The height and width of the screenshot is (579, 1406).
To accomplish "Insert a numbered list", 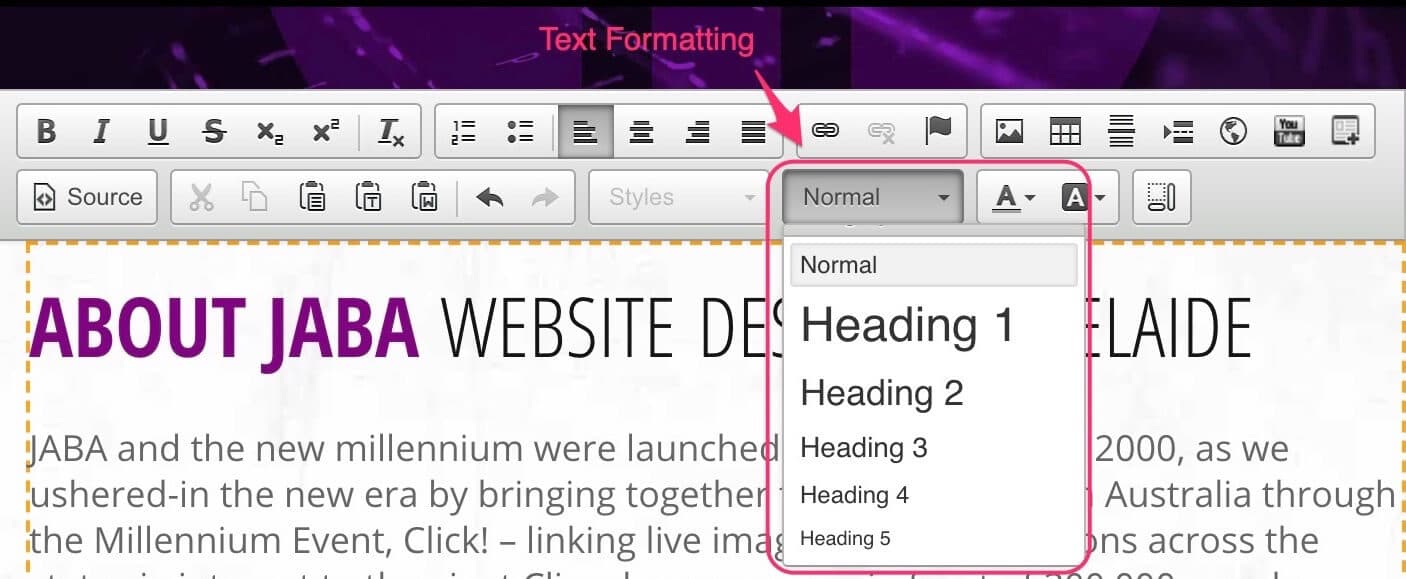I will pos(464,131).
